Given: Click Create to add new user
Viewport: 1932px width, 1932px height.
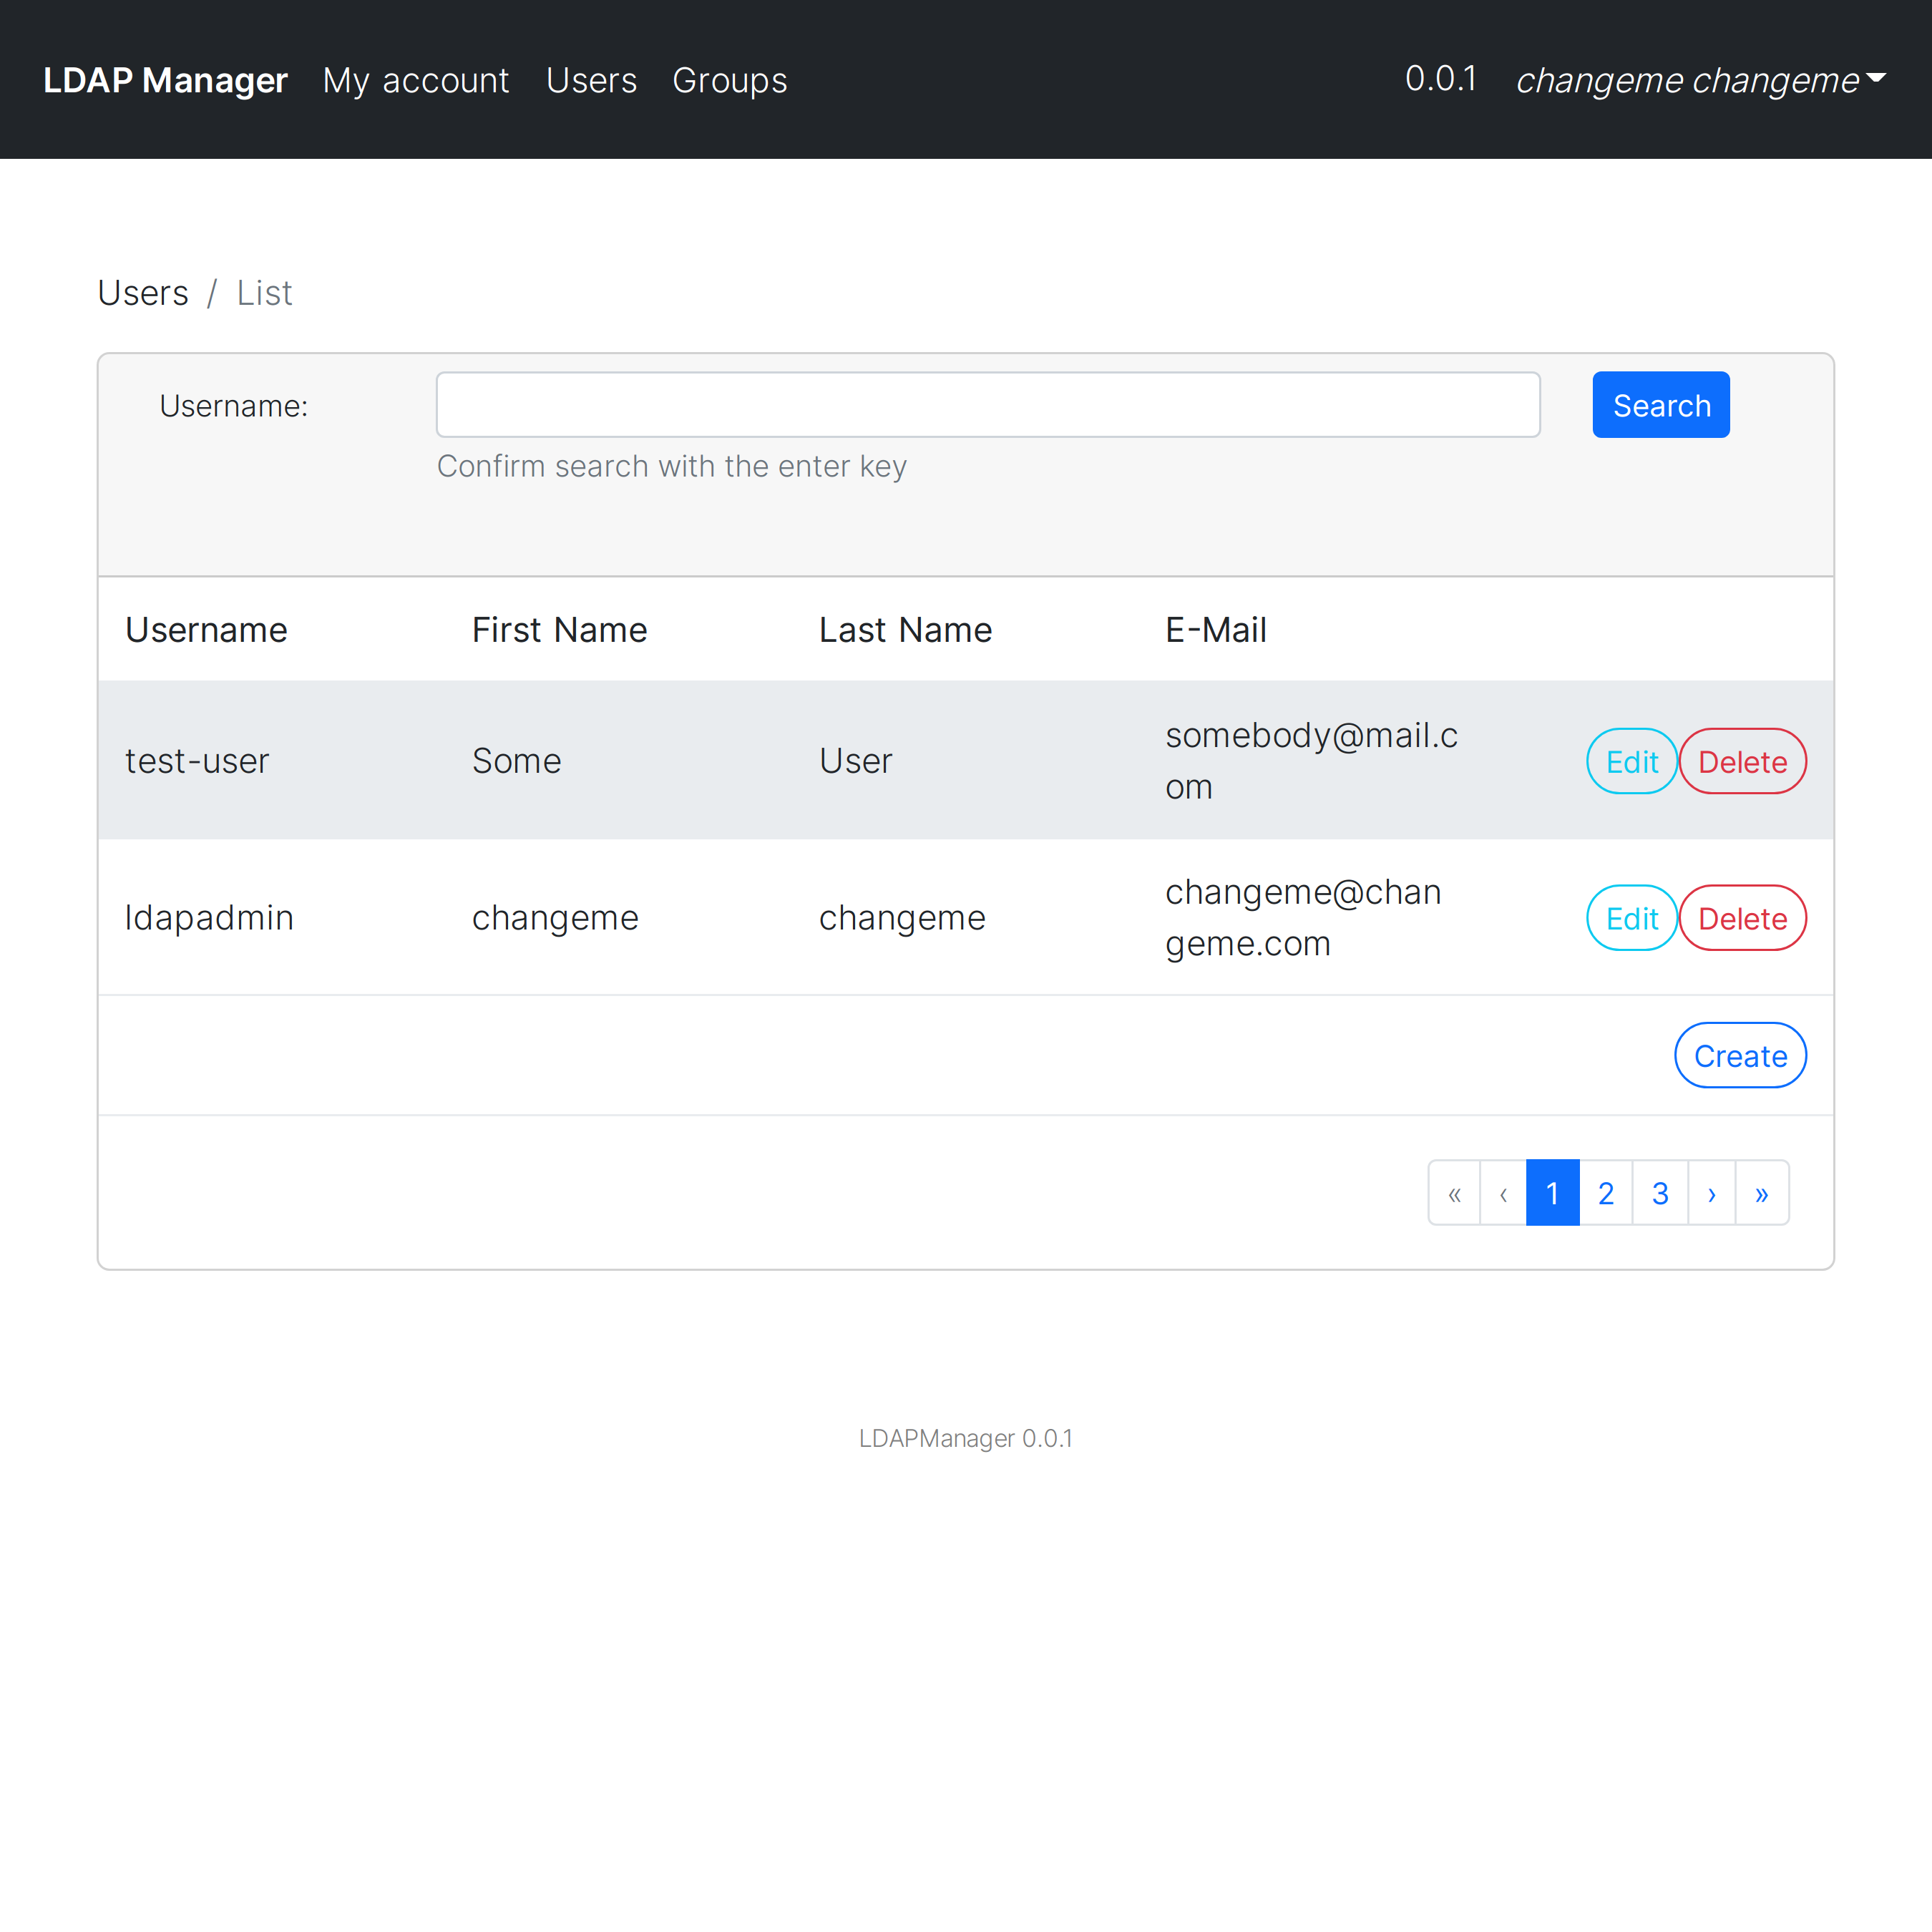Looking at the screenshot, I should [x=1739, y=1056].
